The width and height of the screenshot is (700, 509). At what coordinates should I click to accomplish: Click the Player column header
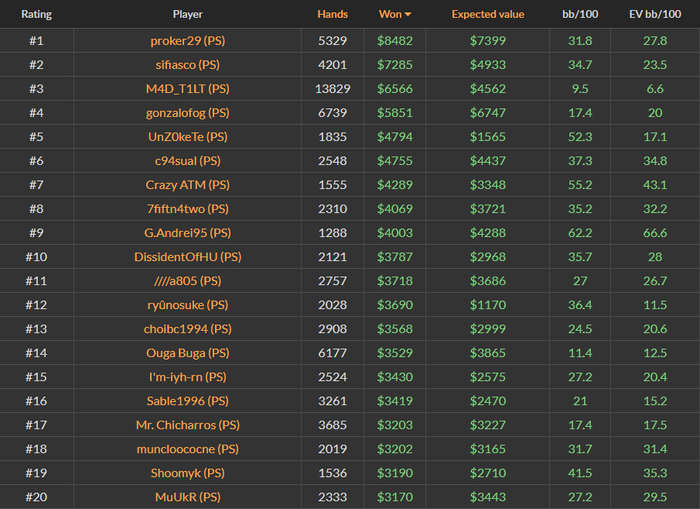click(x=187, y=15)
